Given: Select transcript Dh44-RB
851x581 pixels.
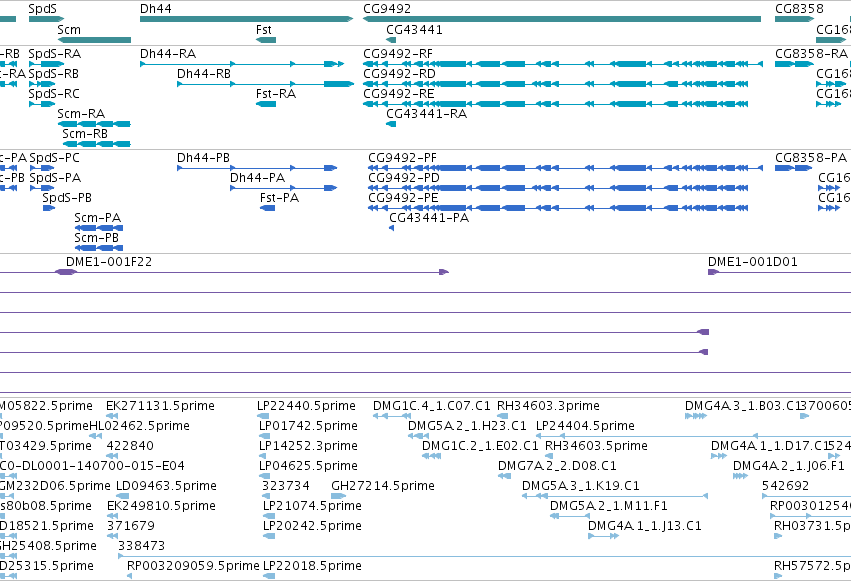Looking at the screenshot, I should pos(265,84).
